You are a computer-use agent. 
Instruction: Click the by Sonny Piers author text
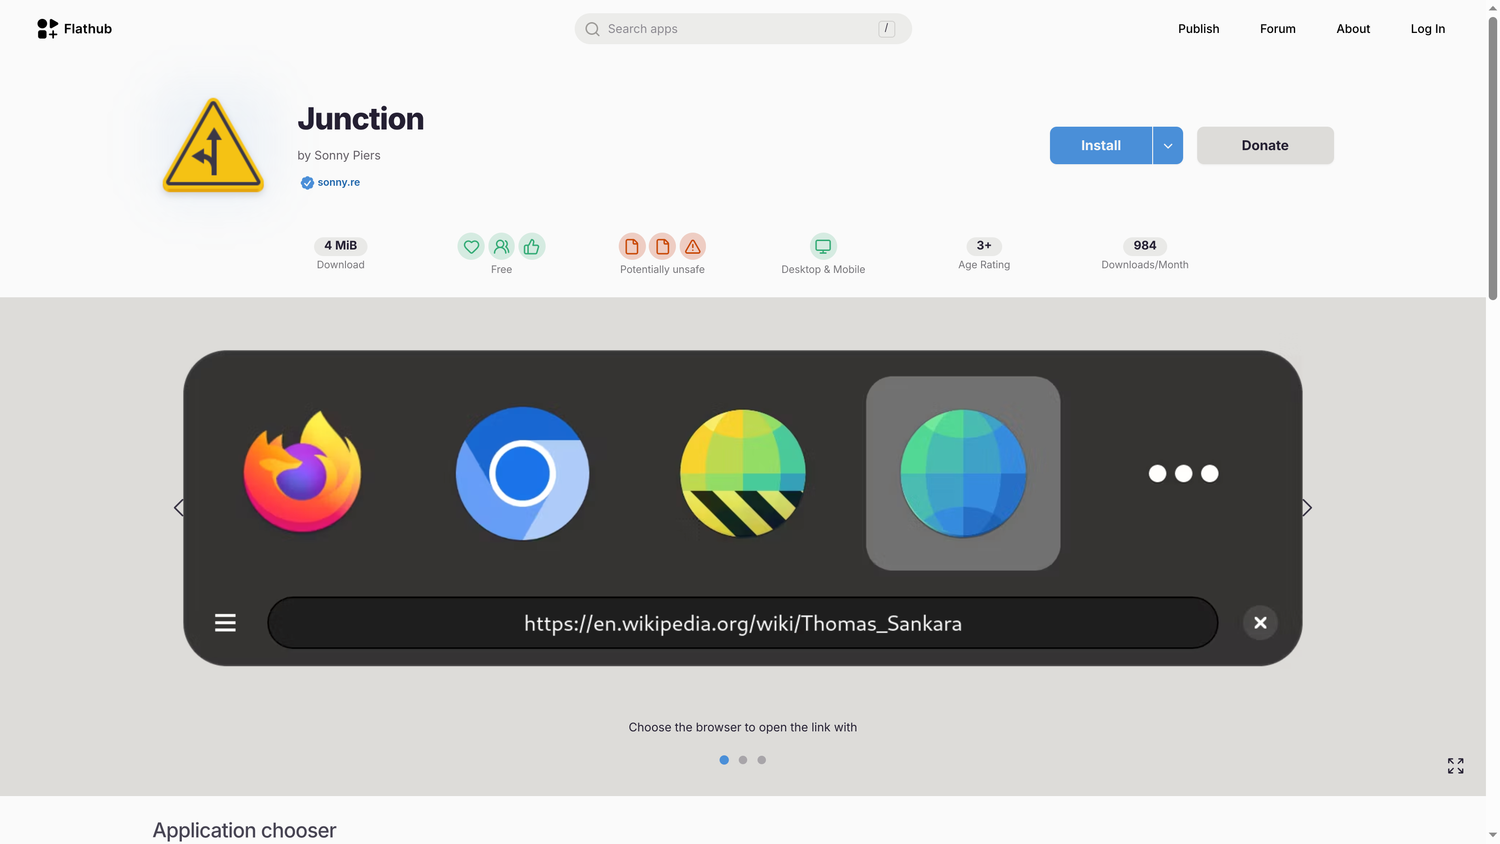(x=339, y=156)
